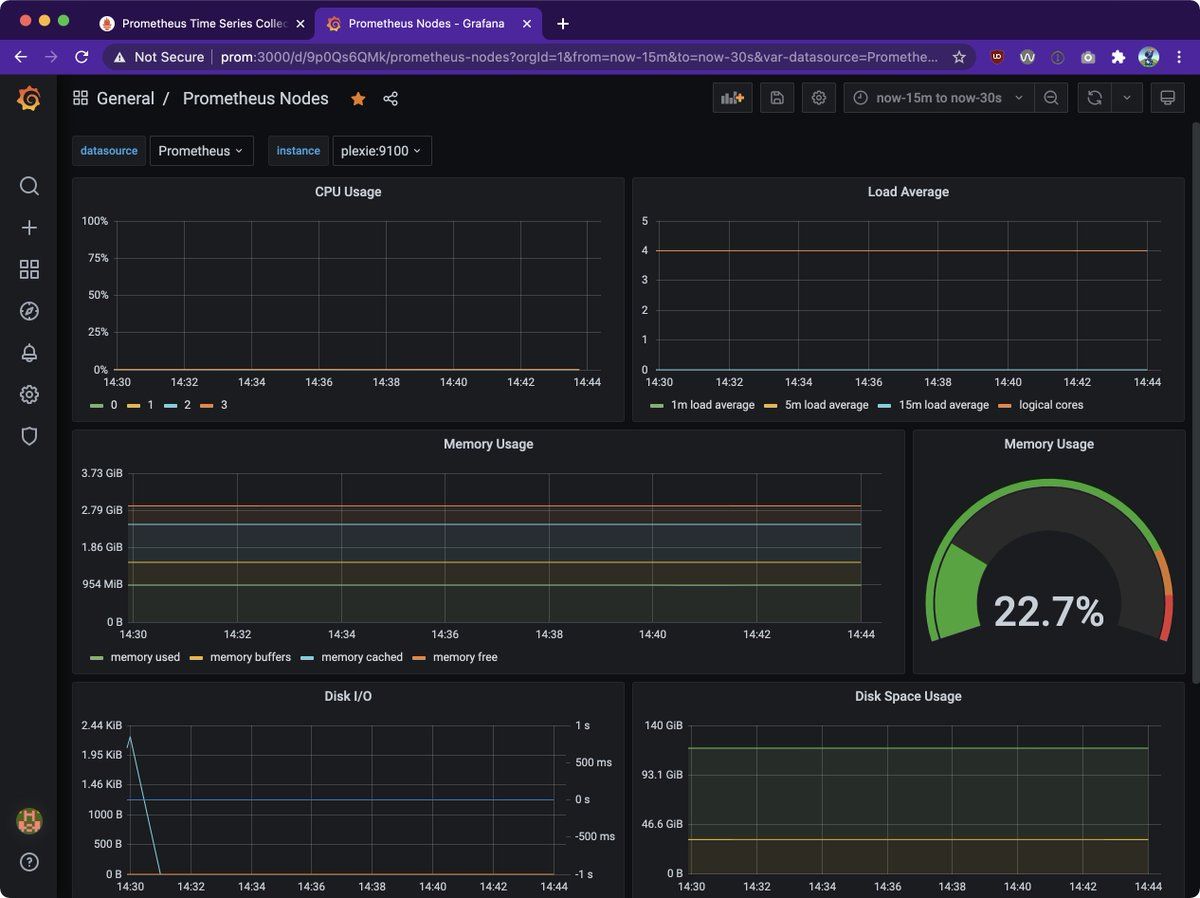Image resolution: width=1200 pixels, height=898 pixels.
Task: Open the refresh interval dropdown arrow
Action: (1127, 98)
